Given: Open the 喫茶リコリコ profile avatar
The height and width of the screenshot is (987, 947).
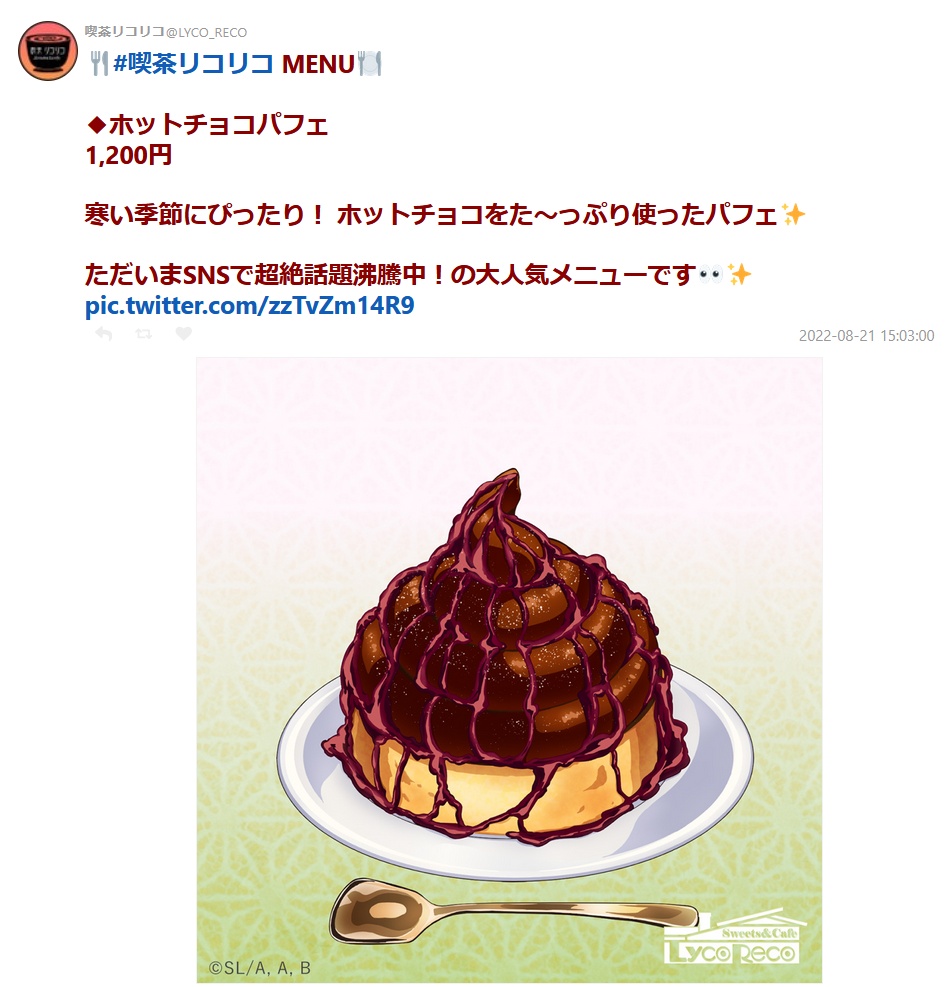Looking at the screenshot, I should point(48,51).
